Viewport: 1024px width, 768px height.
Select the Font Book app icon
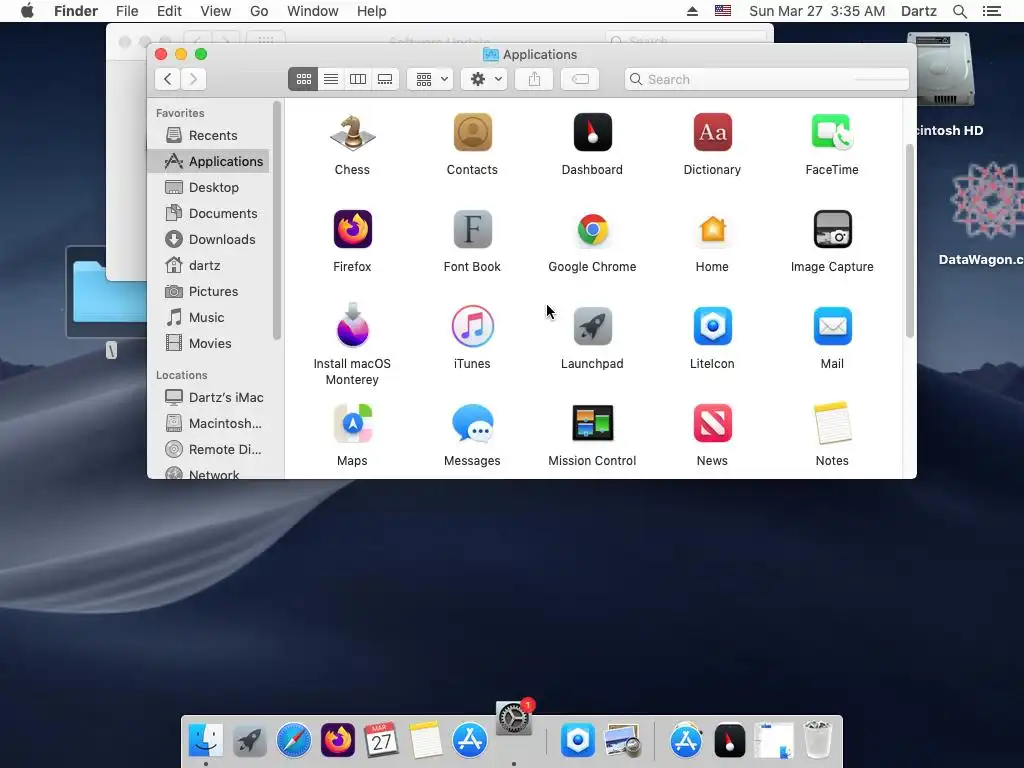(472, 229)
